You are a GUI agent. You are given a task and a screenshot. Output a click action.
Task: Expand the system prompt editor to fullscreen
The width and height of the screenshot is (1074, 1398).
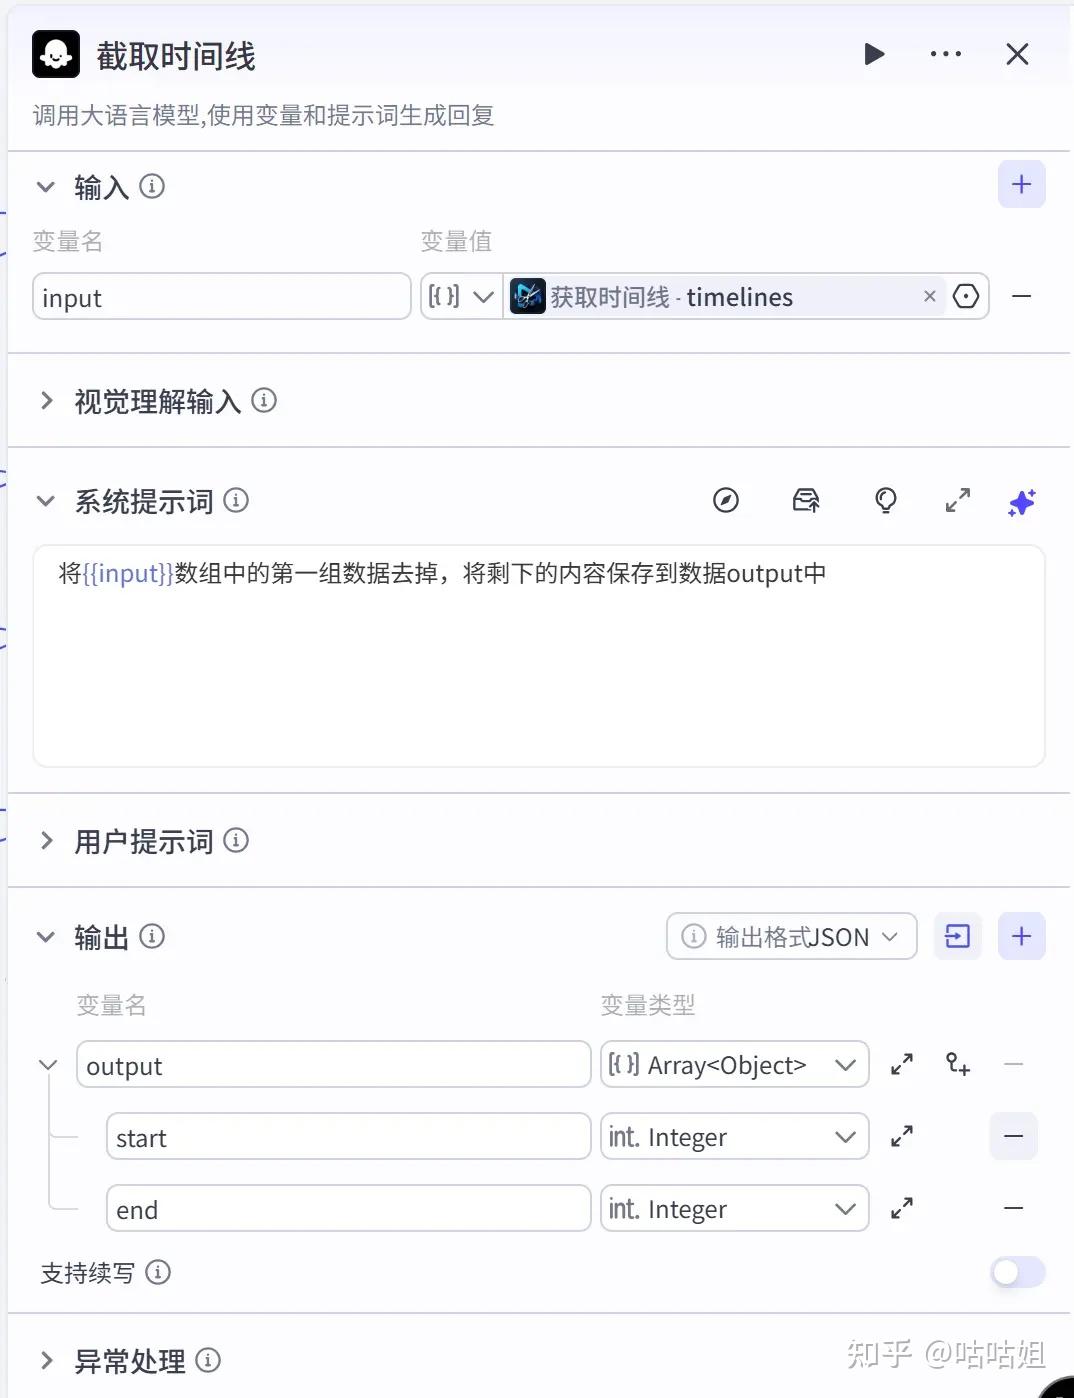click(958, 500)
